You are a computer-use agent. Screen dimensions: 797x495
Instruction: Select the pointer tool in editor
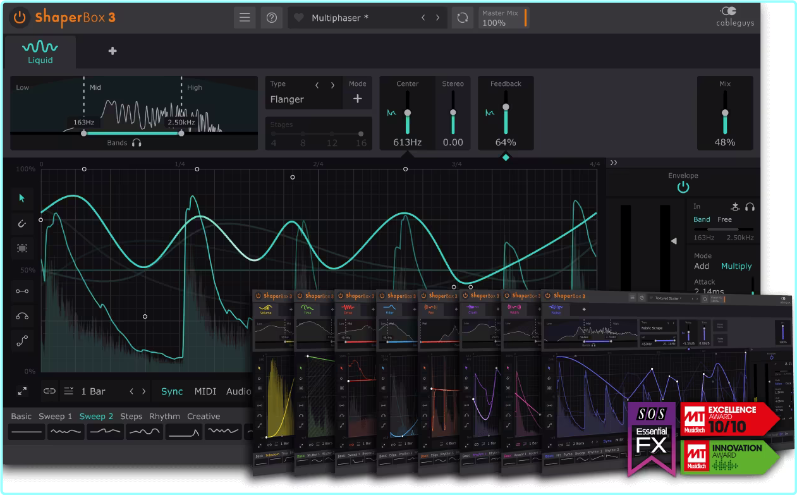[22, 198]
